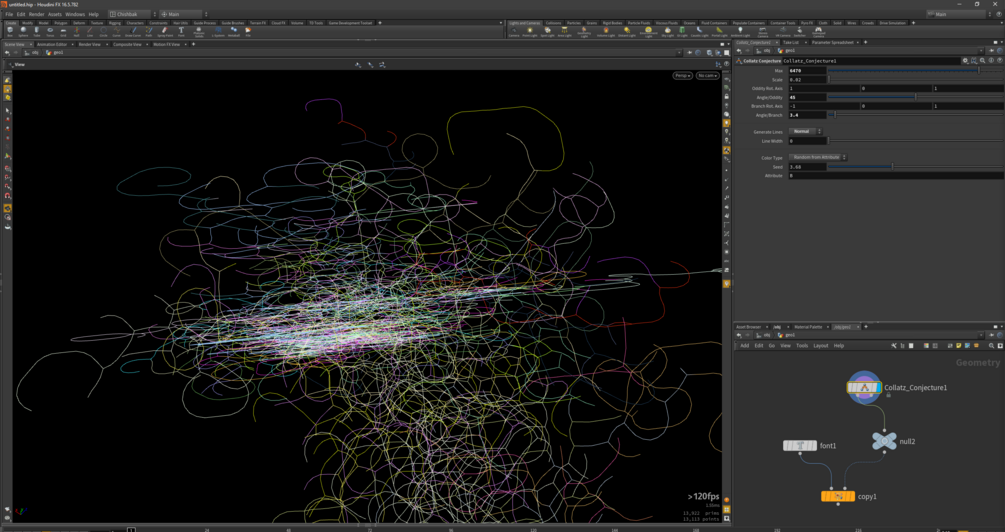Open the Assets menu

click(55, 14)
